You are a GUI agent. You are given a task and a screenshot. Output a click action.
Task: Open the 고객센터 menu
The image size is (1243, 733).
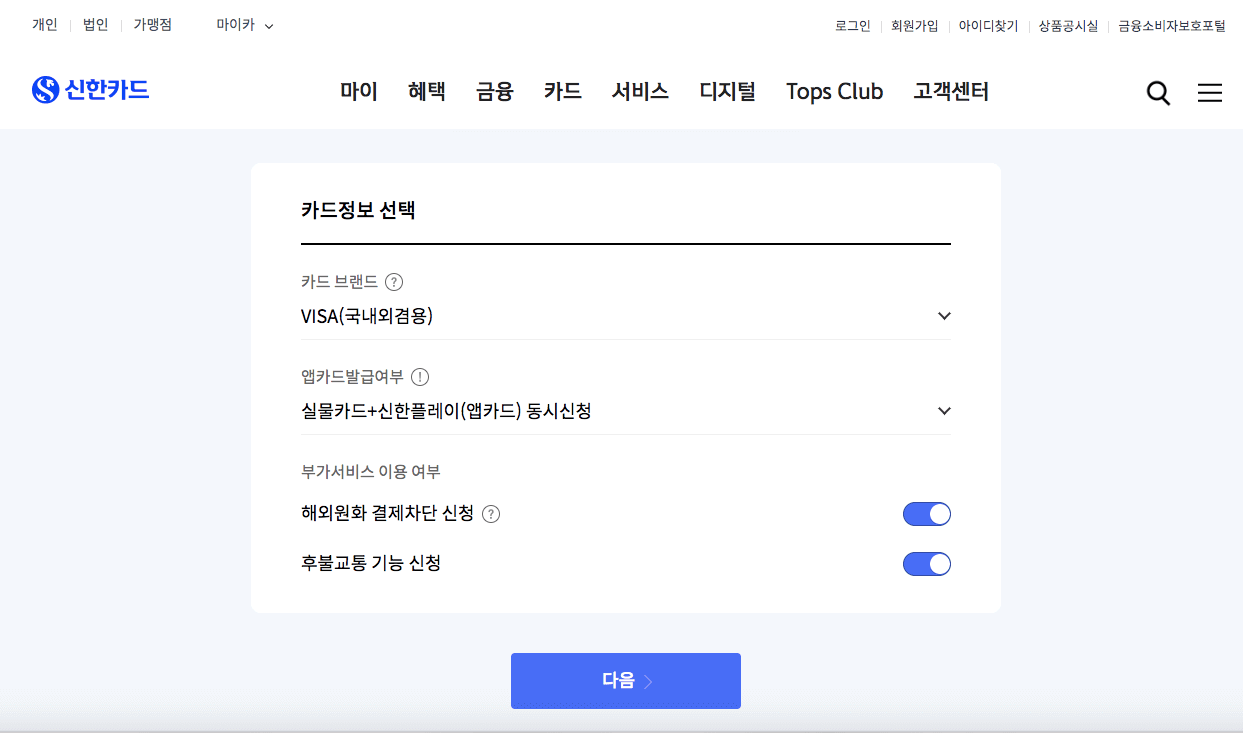click(951, 91)
